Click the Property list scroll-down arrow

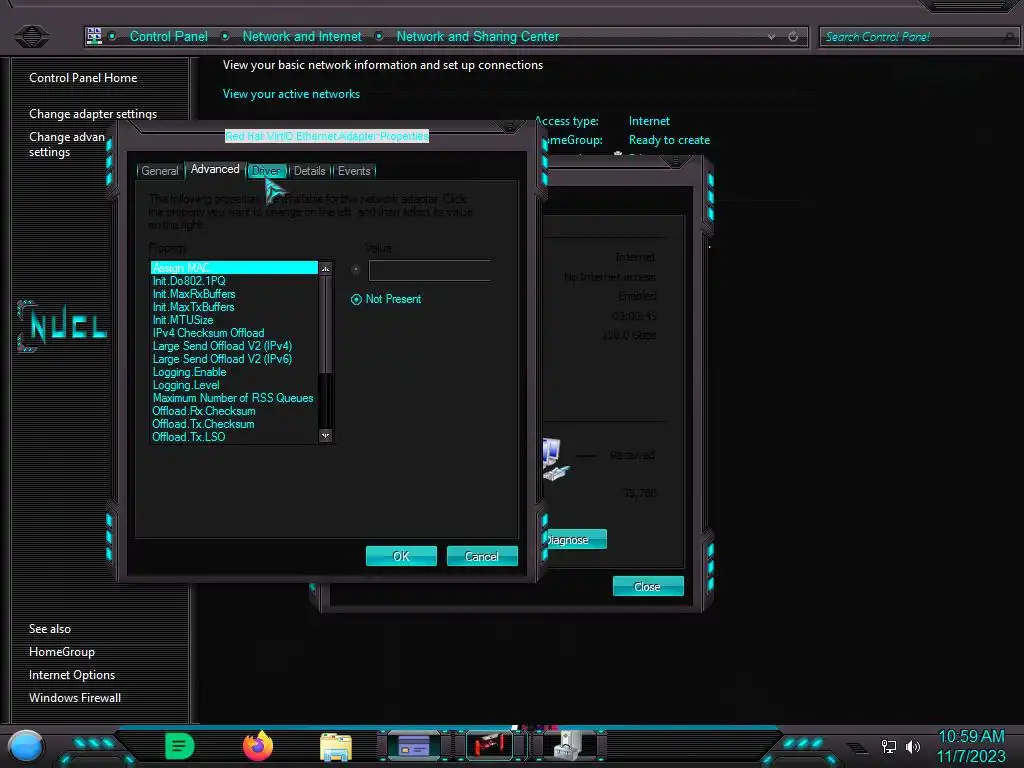pyautogui.click(x=325, y=436)
